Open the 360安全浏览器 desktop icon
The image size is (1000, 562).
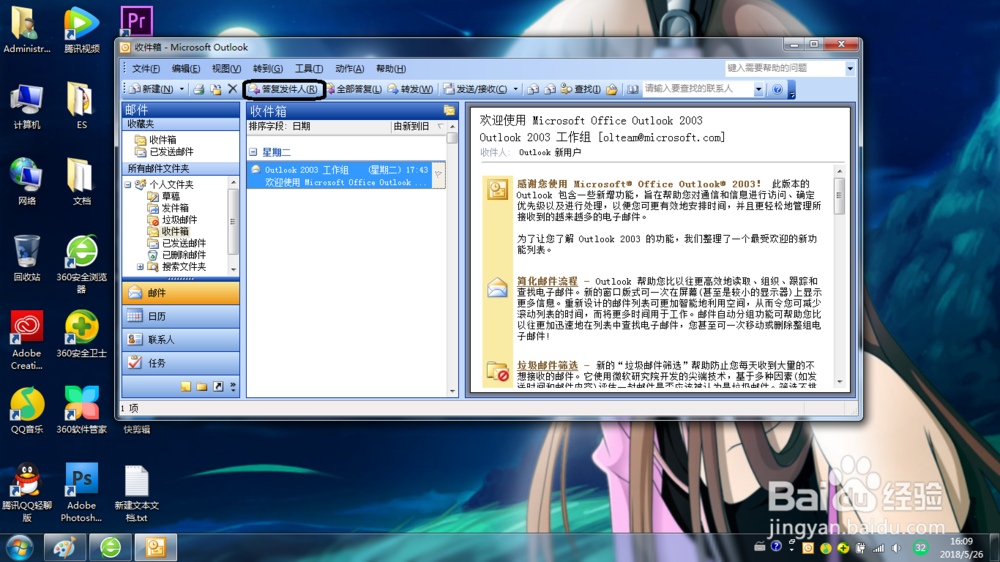(82, 264)
